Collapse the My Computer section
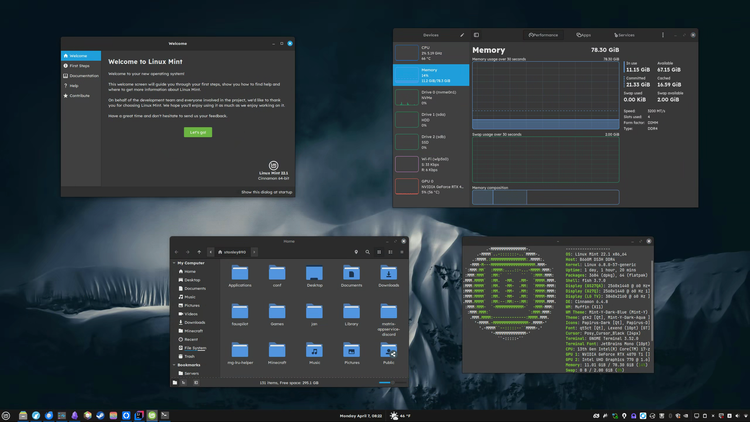 (174, 263)
